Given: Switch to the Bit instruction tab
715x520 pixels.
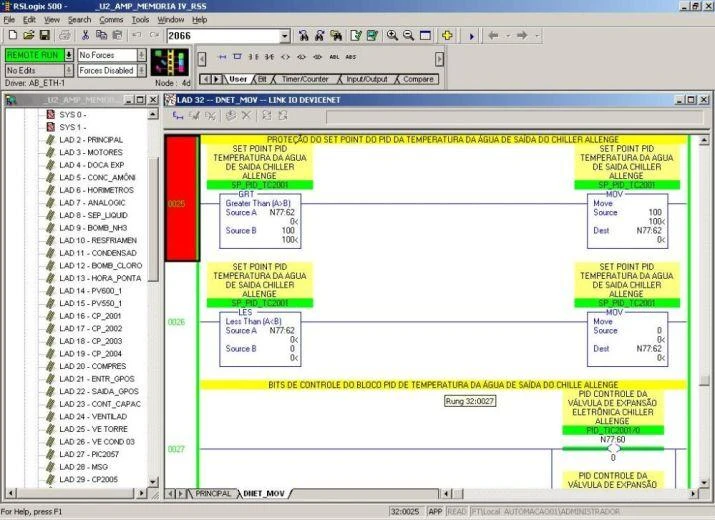Looking at the screenshot, I should click(262, 79).
